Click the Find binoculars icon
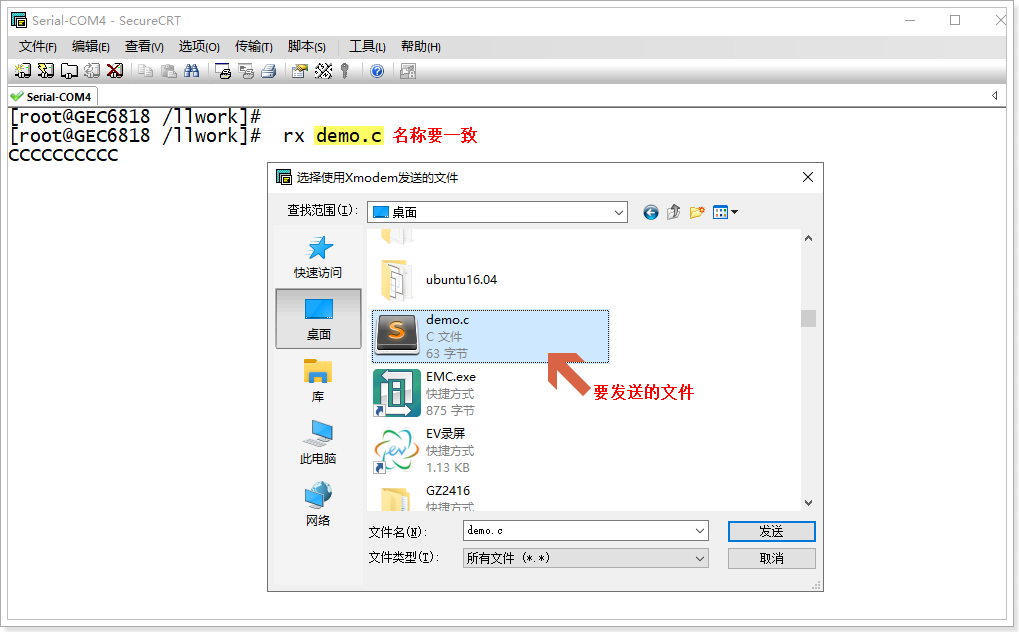Screen dimensions: 1019x632 point(192,71)
